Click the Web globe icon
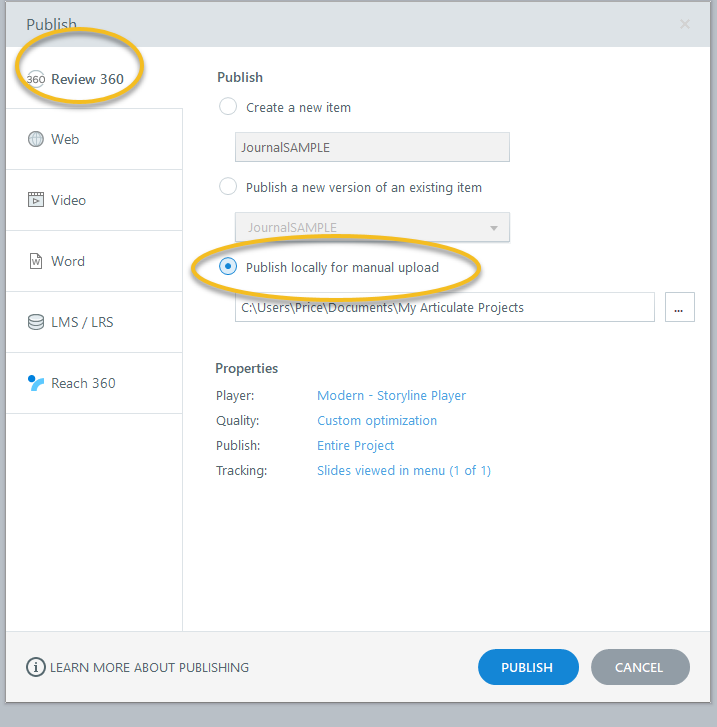 (36, 140)
